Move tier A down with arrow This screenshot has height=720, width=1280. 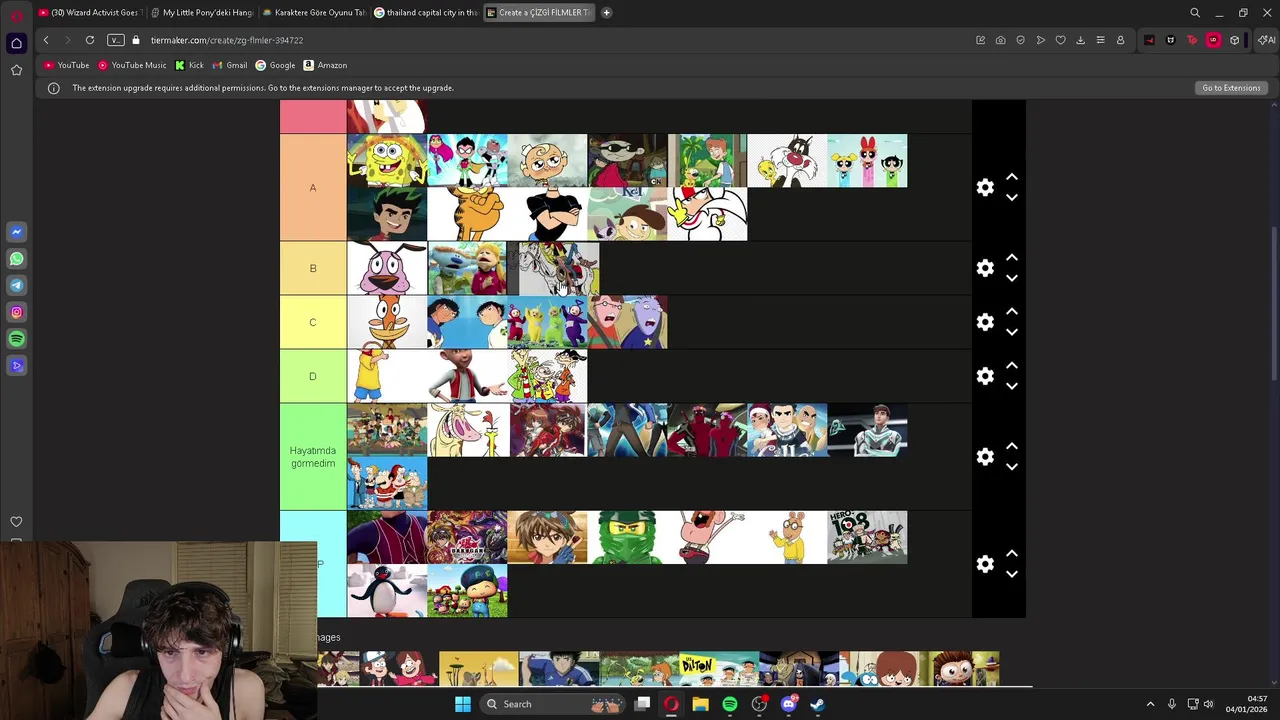click(x=1011, y=198)
